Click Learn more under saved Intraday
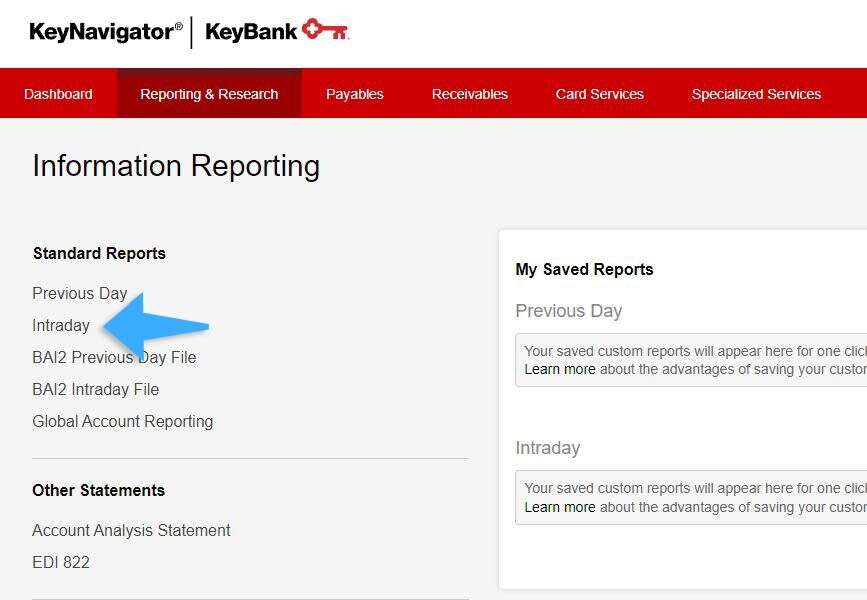 [559, 507]
